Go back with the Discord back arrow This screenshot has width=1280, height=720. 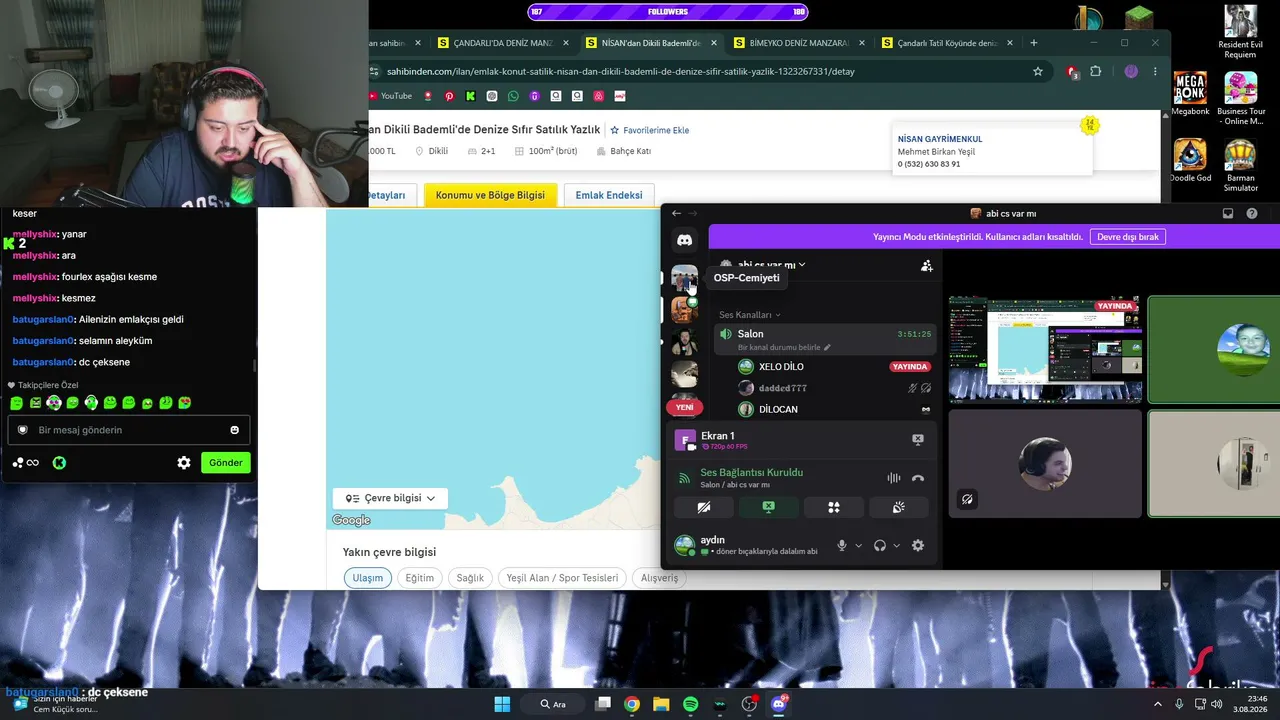(x=676, y=213)
